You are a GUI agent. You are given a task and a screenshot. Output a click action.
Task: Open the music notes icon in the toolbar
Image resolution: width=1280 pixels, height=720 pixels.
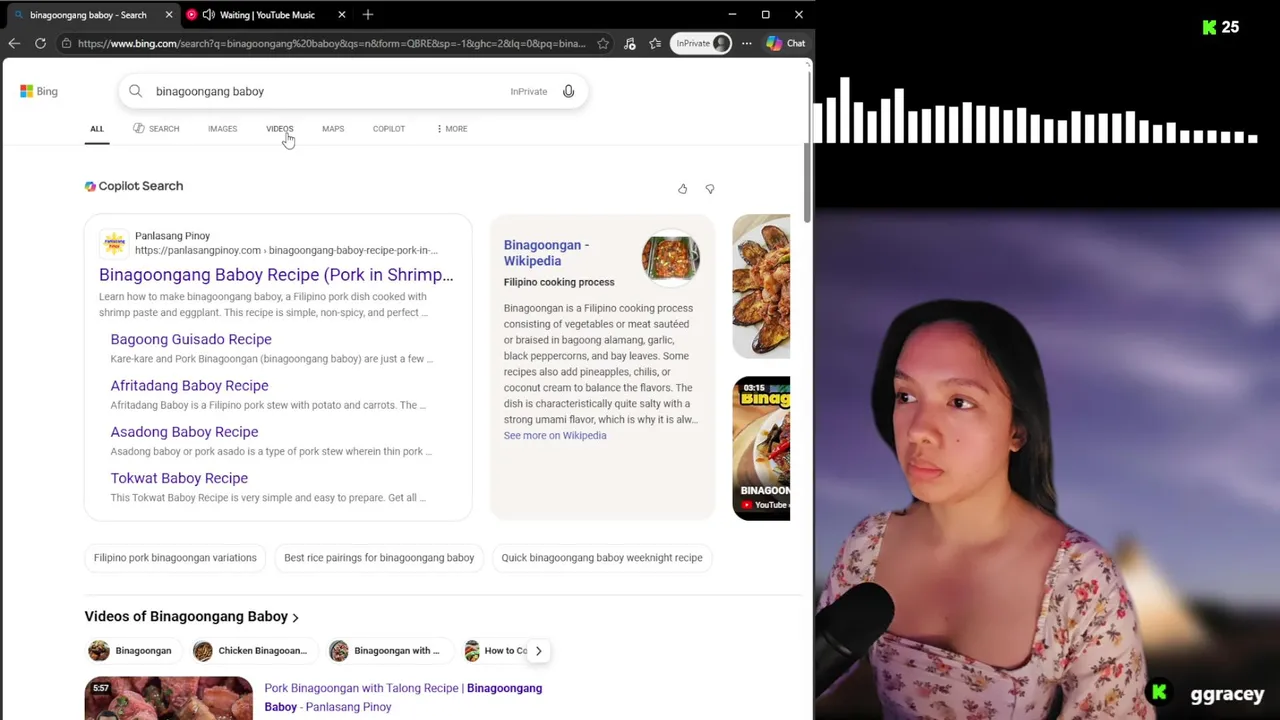pos(629,43)
